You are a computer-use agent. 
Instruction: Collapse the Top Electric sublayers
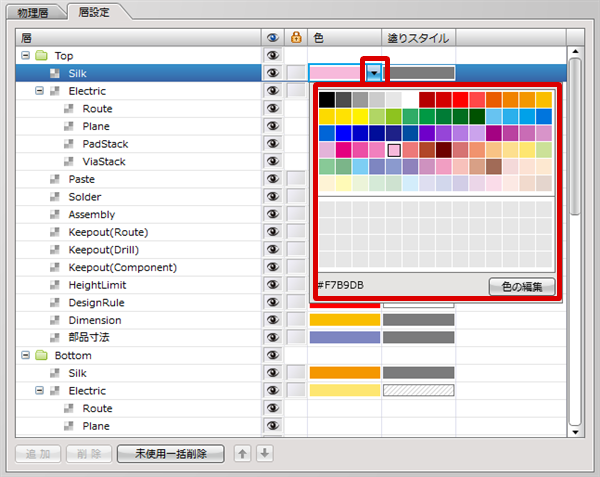(x=39, y=91)
